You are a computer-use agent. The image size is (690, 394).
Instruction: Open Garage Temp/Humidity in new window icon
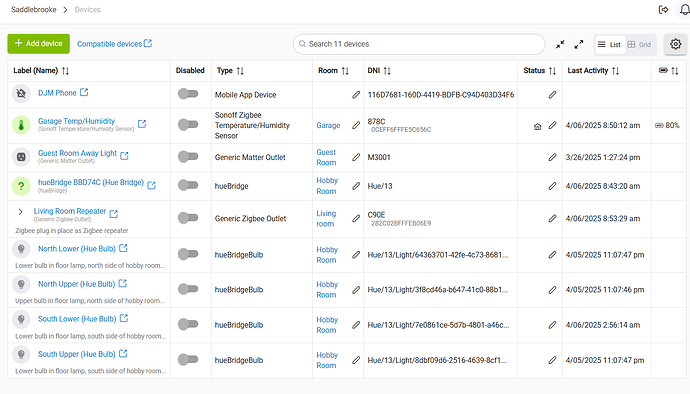142,124
